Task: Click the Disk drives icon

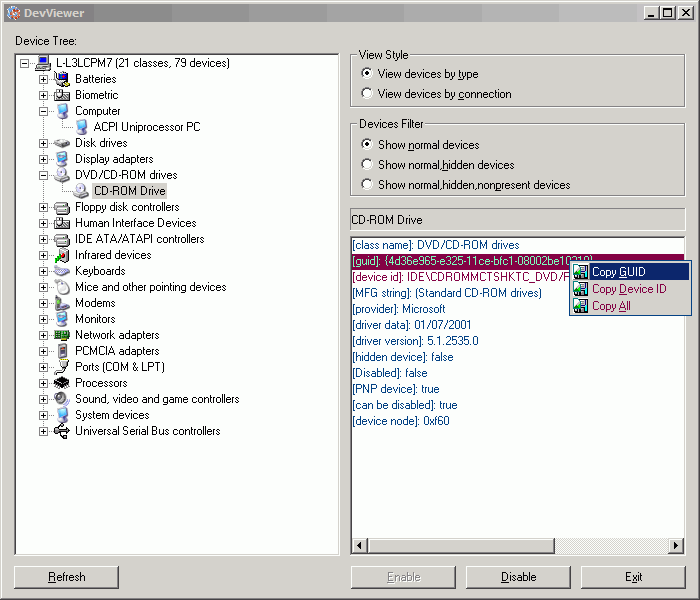Action: pos(62,143)
